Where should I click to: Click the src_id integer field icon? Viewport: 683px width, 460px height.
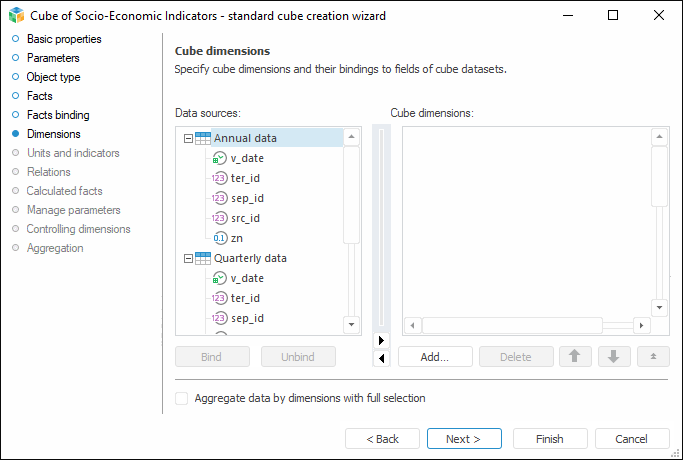pos(220,218)
